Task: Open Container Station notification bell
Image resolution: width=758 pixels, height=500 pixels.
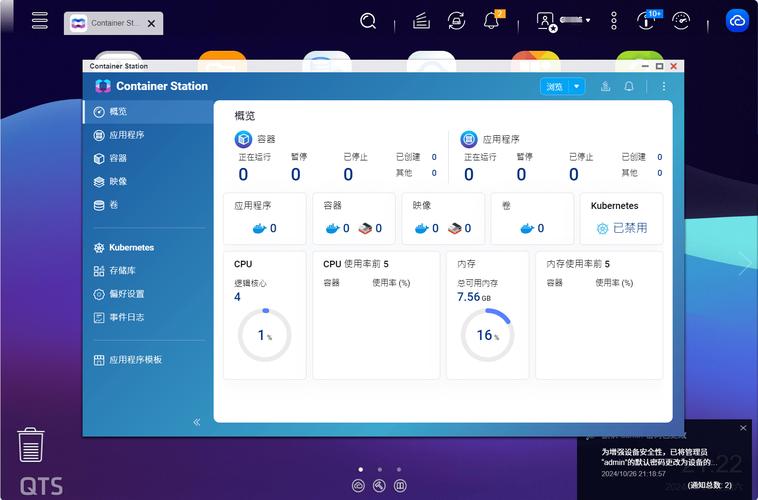Action: click(x=628, y=87)
